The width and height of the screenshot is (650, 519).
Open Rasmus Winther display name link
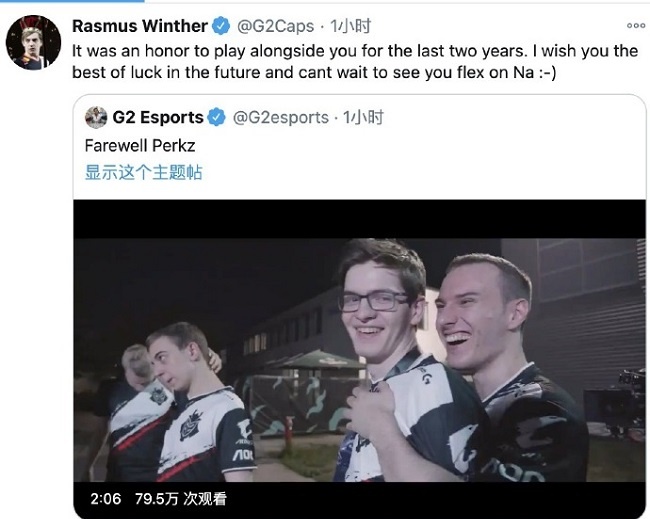point(140,26)
